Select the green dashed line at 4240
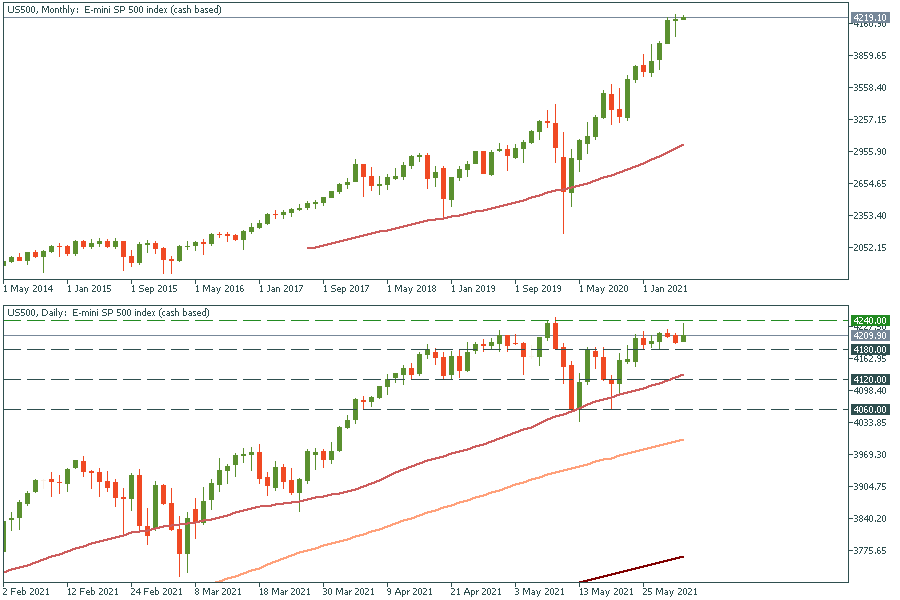 click(x=300, y=321)
